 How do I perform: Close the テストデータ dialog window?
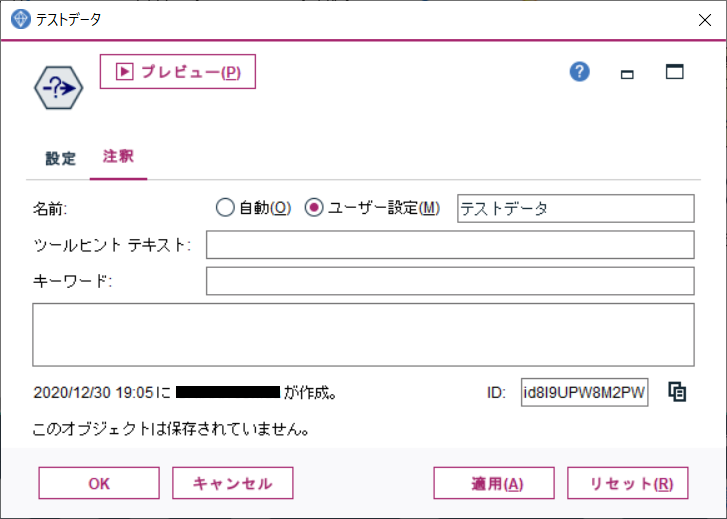(x=705, y=20)
